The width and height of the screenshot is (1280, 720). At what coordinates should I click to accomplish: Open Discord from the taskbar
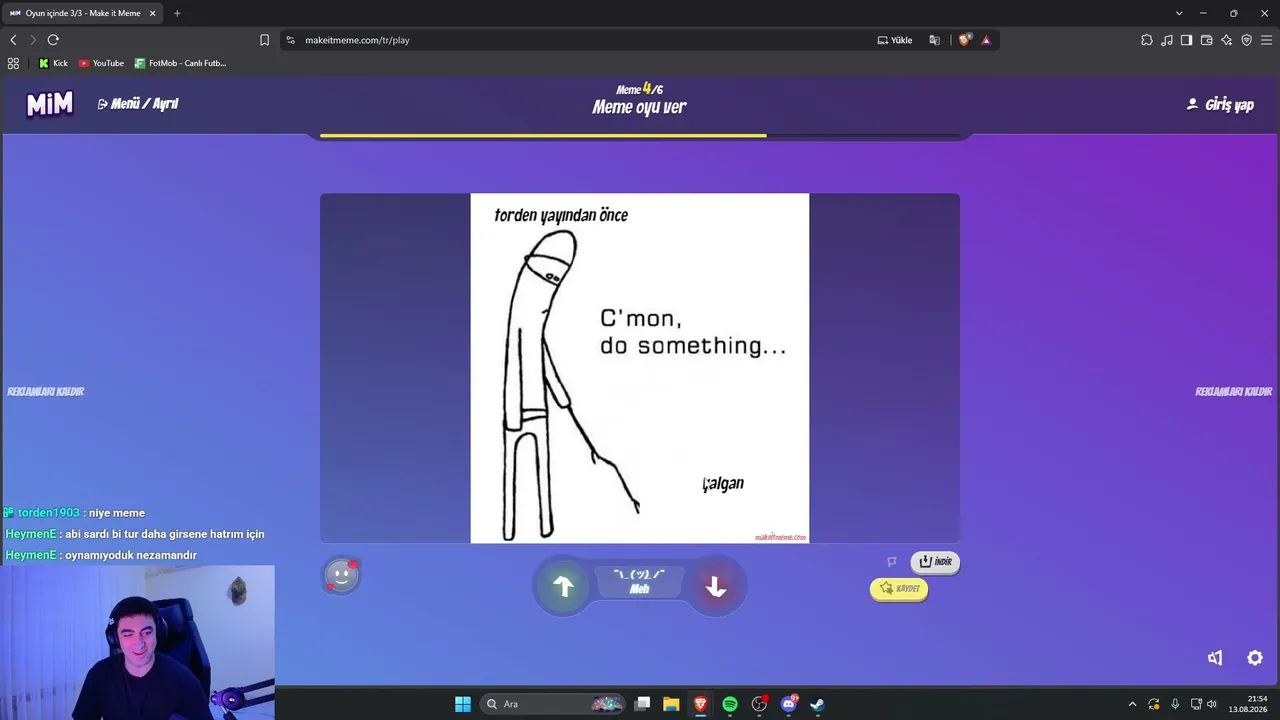click(x=789, y=704)
